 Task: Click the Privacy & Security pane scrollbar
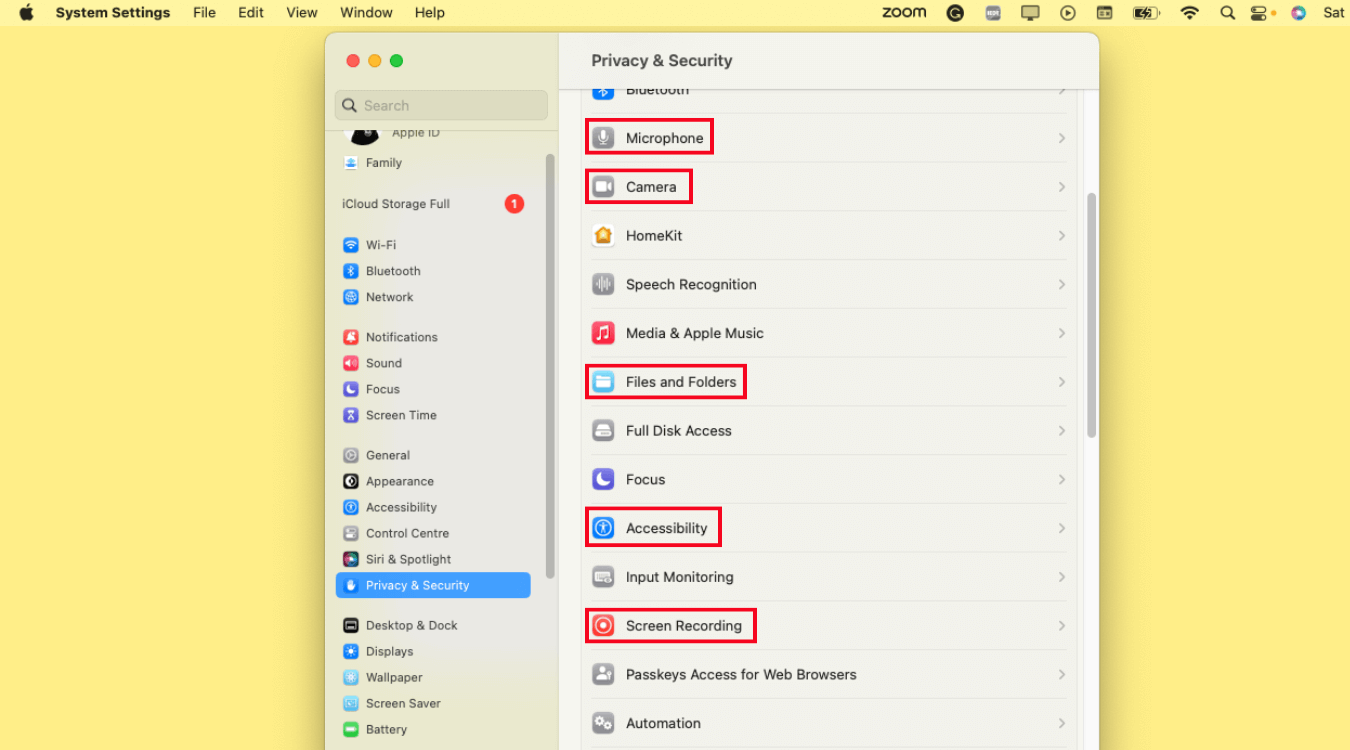pos(1092,315)
